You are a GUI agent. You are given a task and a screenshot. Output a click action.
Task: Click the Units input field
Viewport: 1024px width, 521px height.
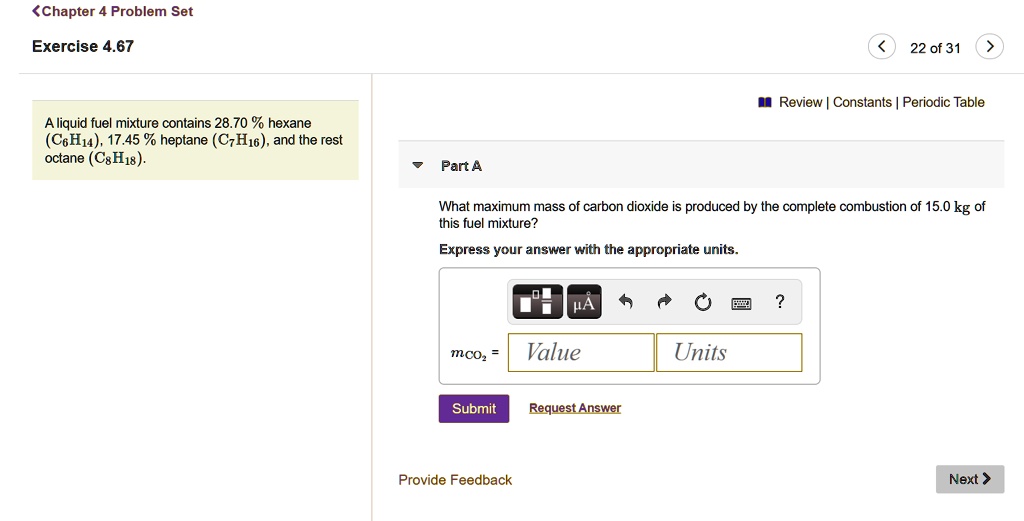728,352
